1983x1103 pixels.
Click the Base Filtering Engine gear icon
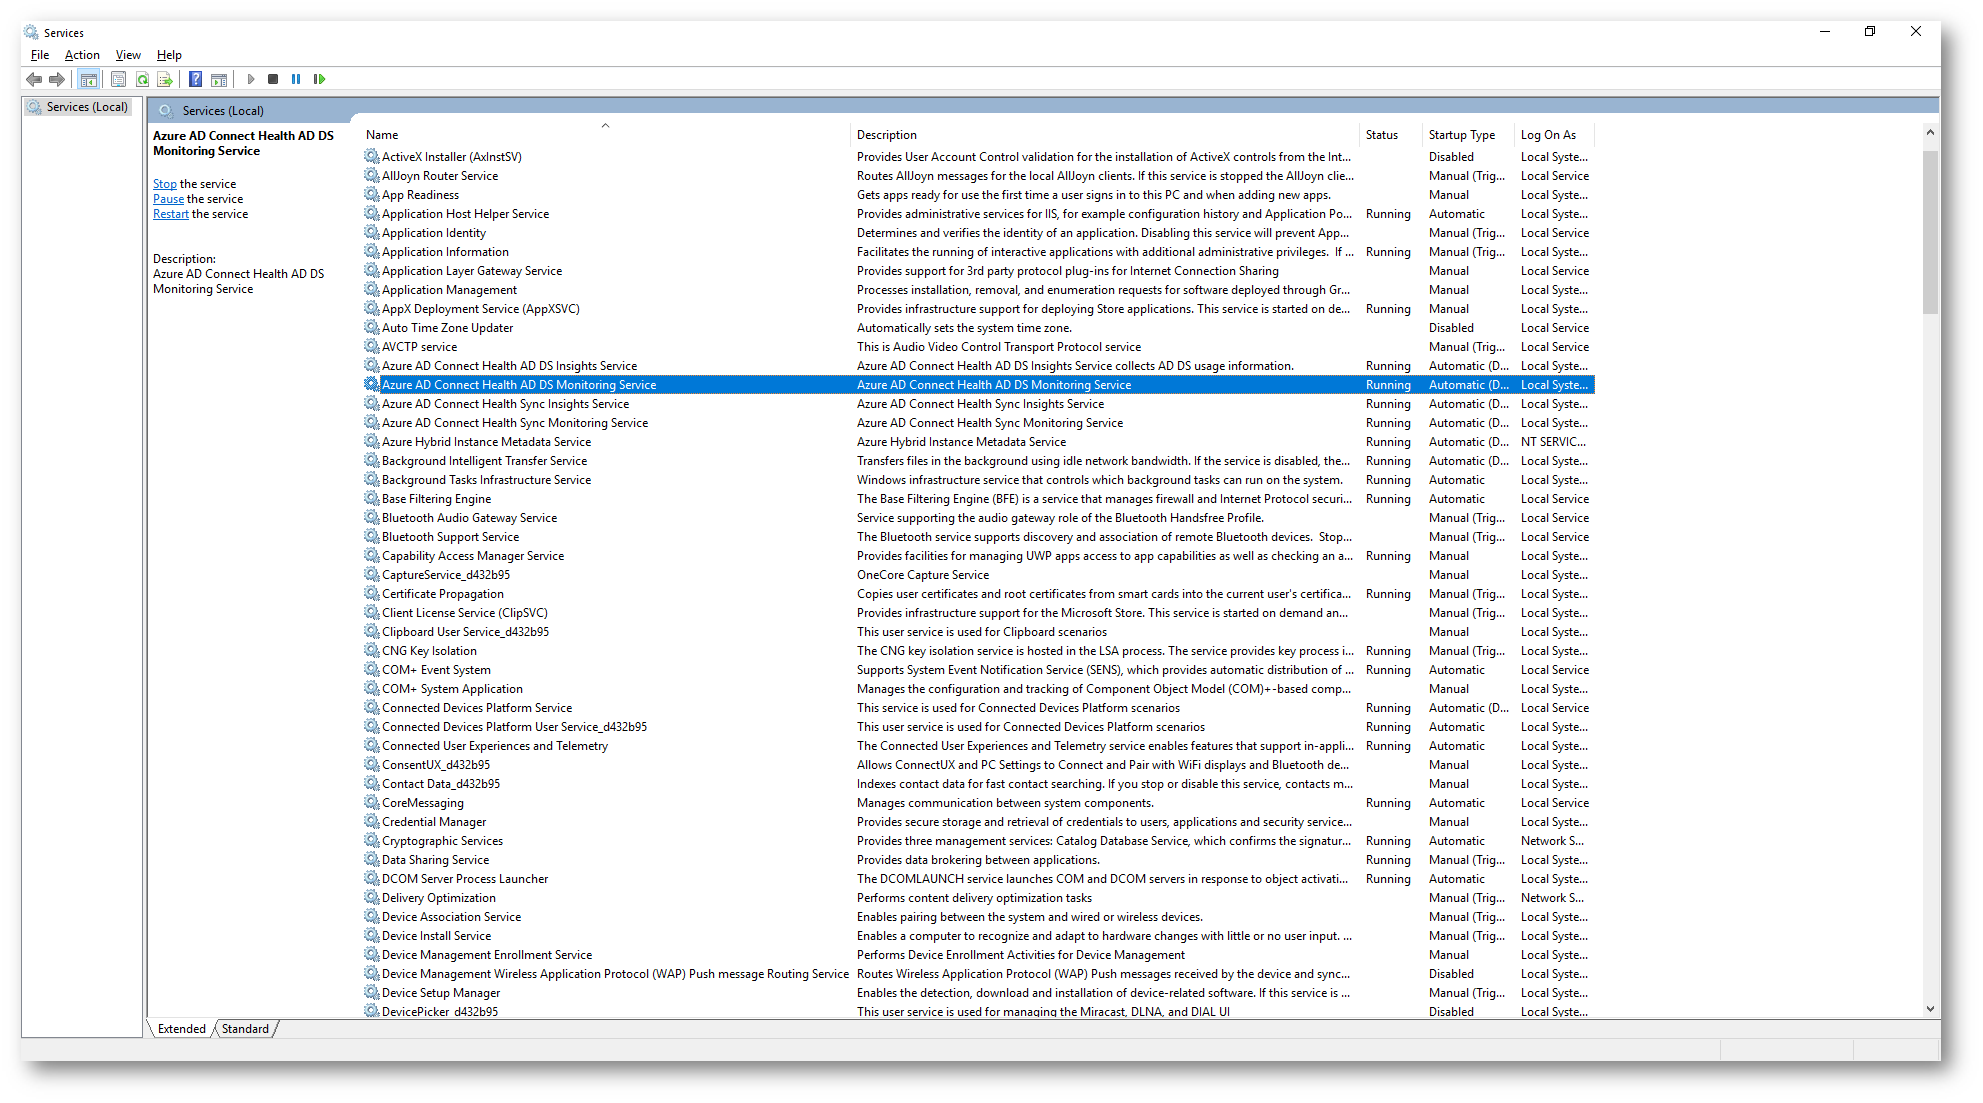pyautogui.click(x=371, y=499)
